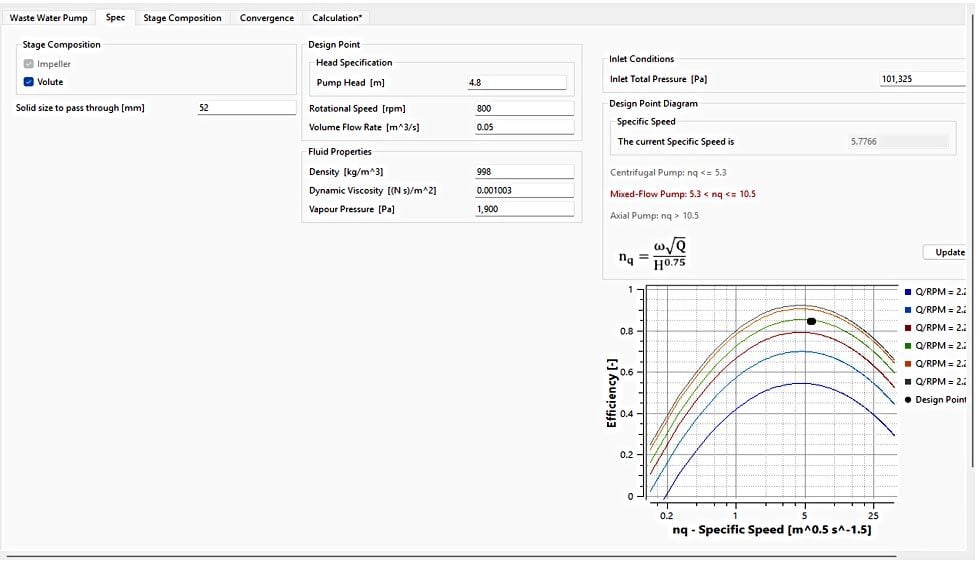Open the Stage Composition tab

tap(182, 17)
